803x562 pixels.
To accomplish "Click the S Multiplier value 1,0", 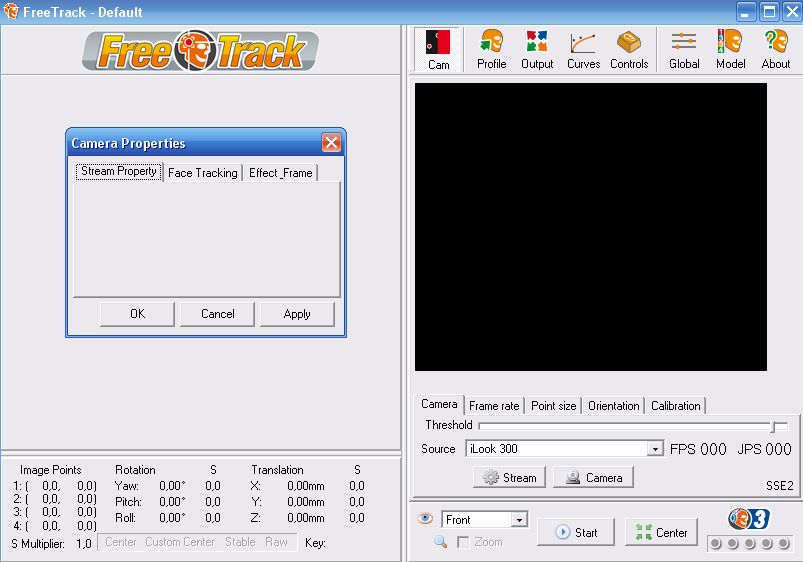I will click(x=84, y=543).
